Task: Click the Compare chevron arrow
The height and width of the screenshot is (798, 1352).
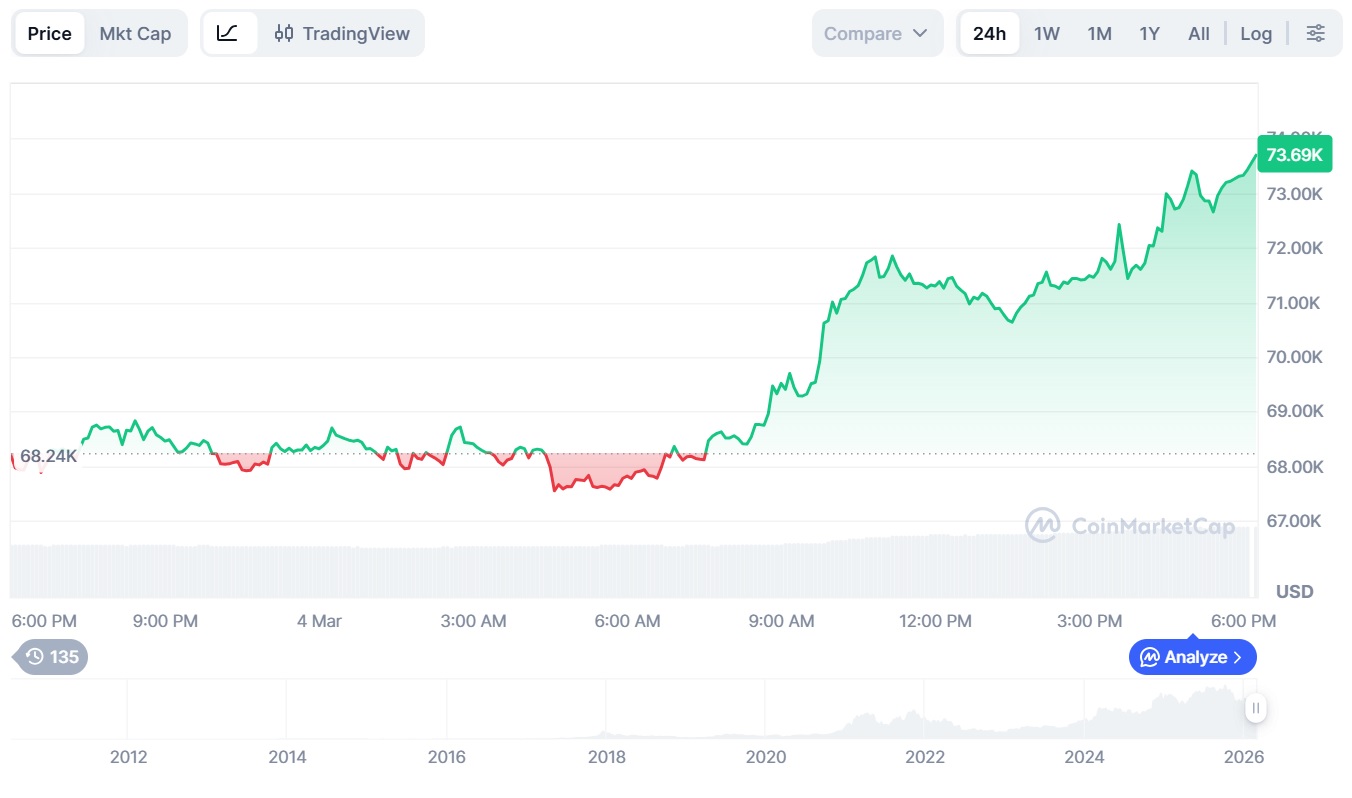Action: coord(921,33)
